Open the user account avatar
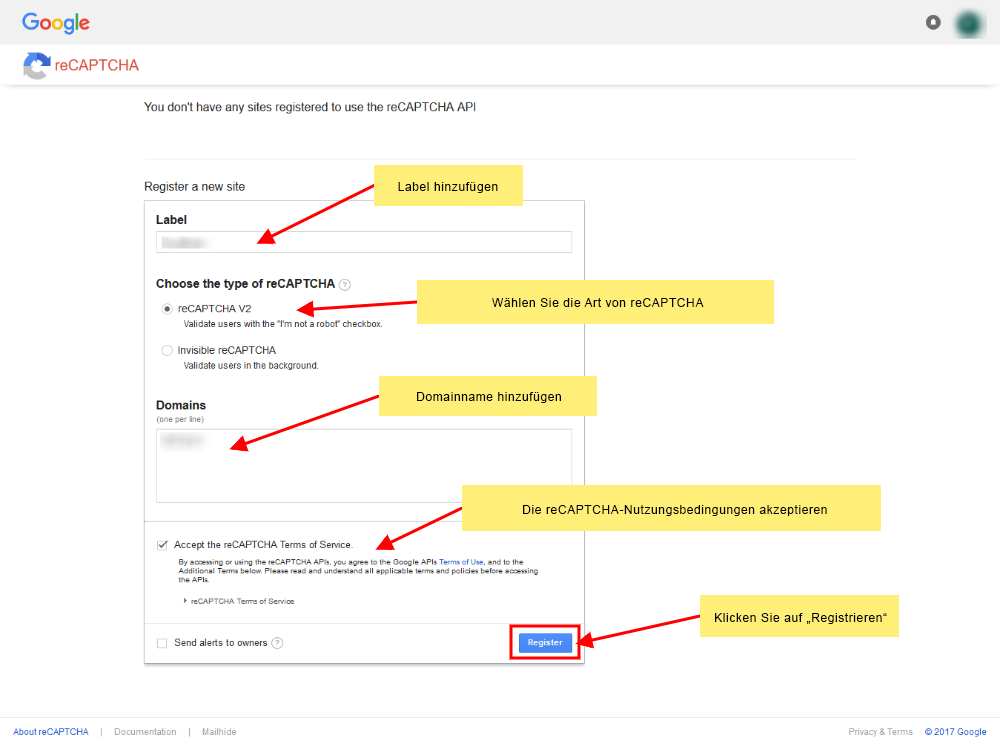This screenshot has width=1000, height=738. (x=969, y=24)
